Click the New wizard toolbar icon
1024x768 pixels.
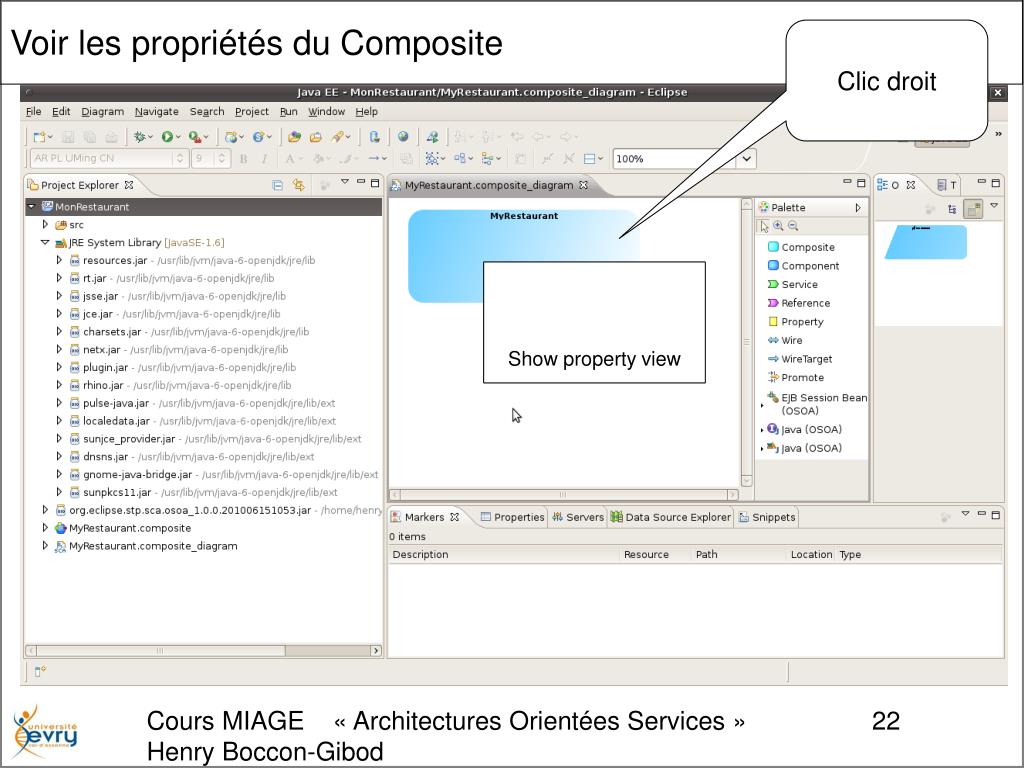pos(40,136)
